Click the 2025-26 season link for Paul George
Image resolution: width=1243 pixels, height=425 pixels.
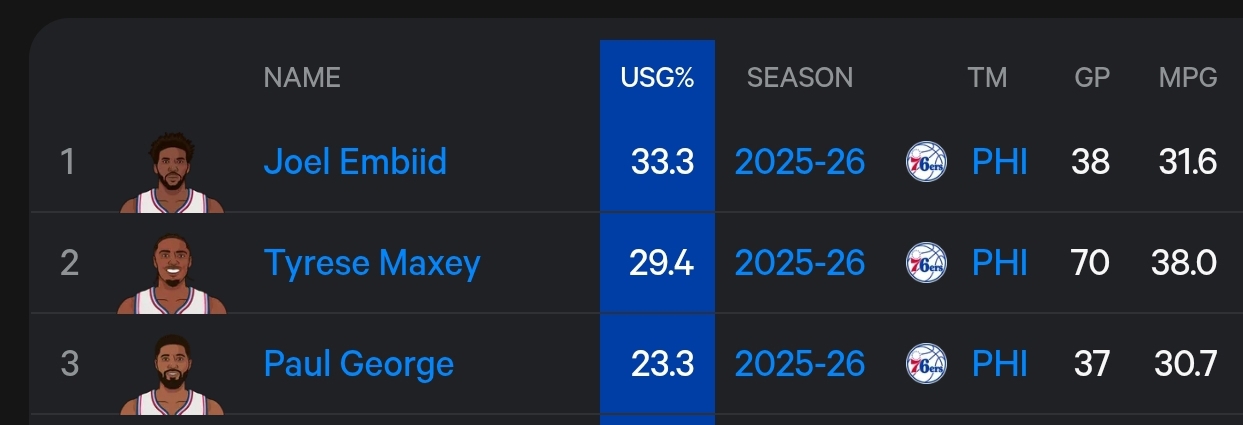click(x=800, y=364)
